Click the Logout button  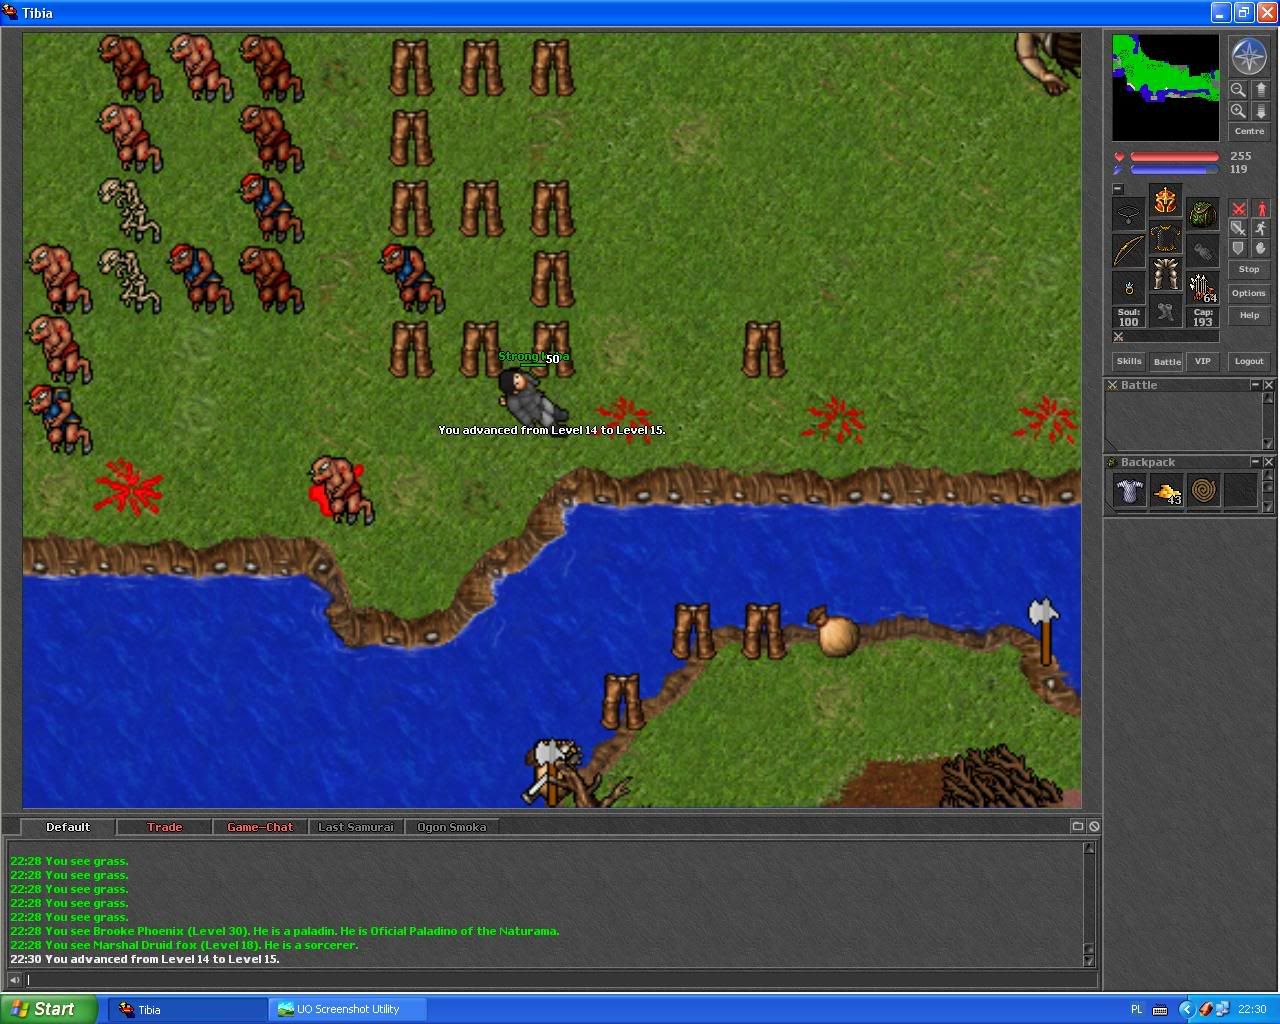tap(1249, 361)
